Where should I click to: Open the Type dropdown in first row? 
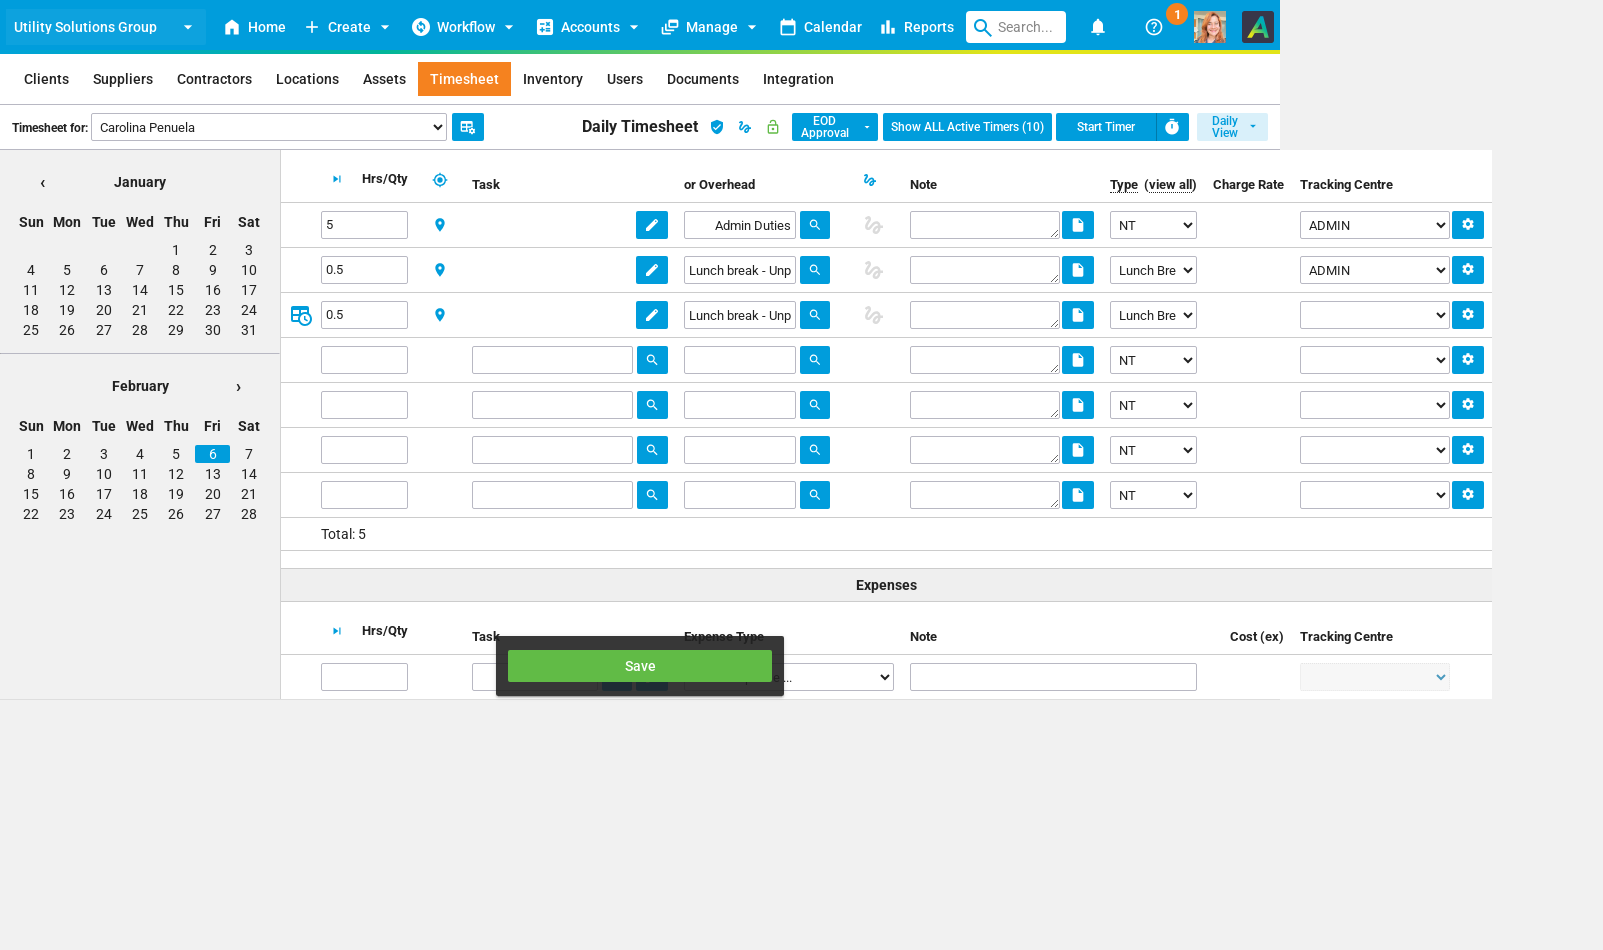[x=1152, y=225]
